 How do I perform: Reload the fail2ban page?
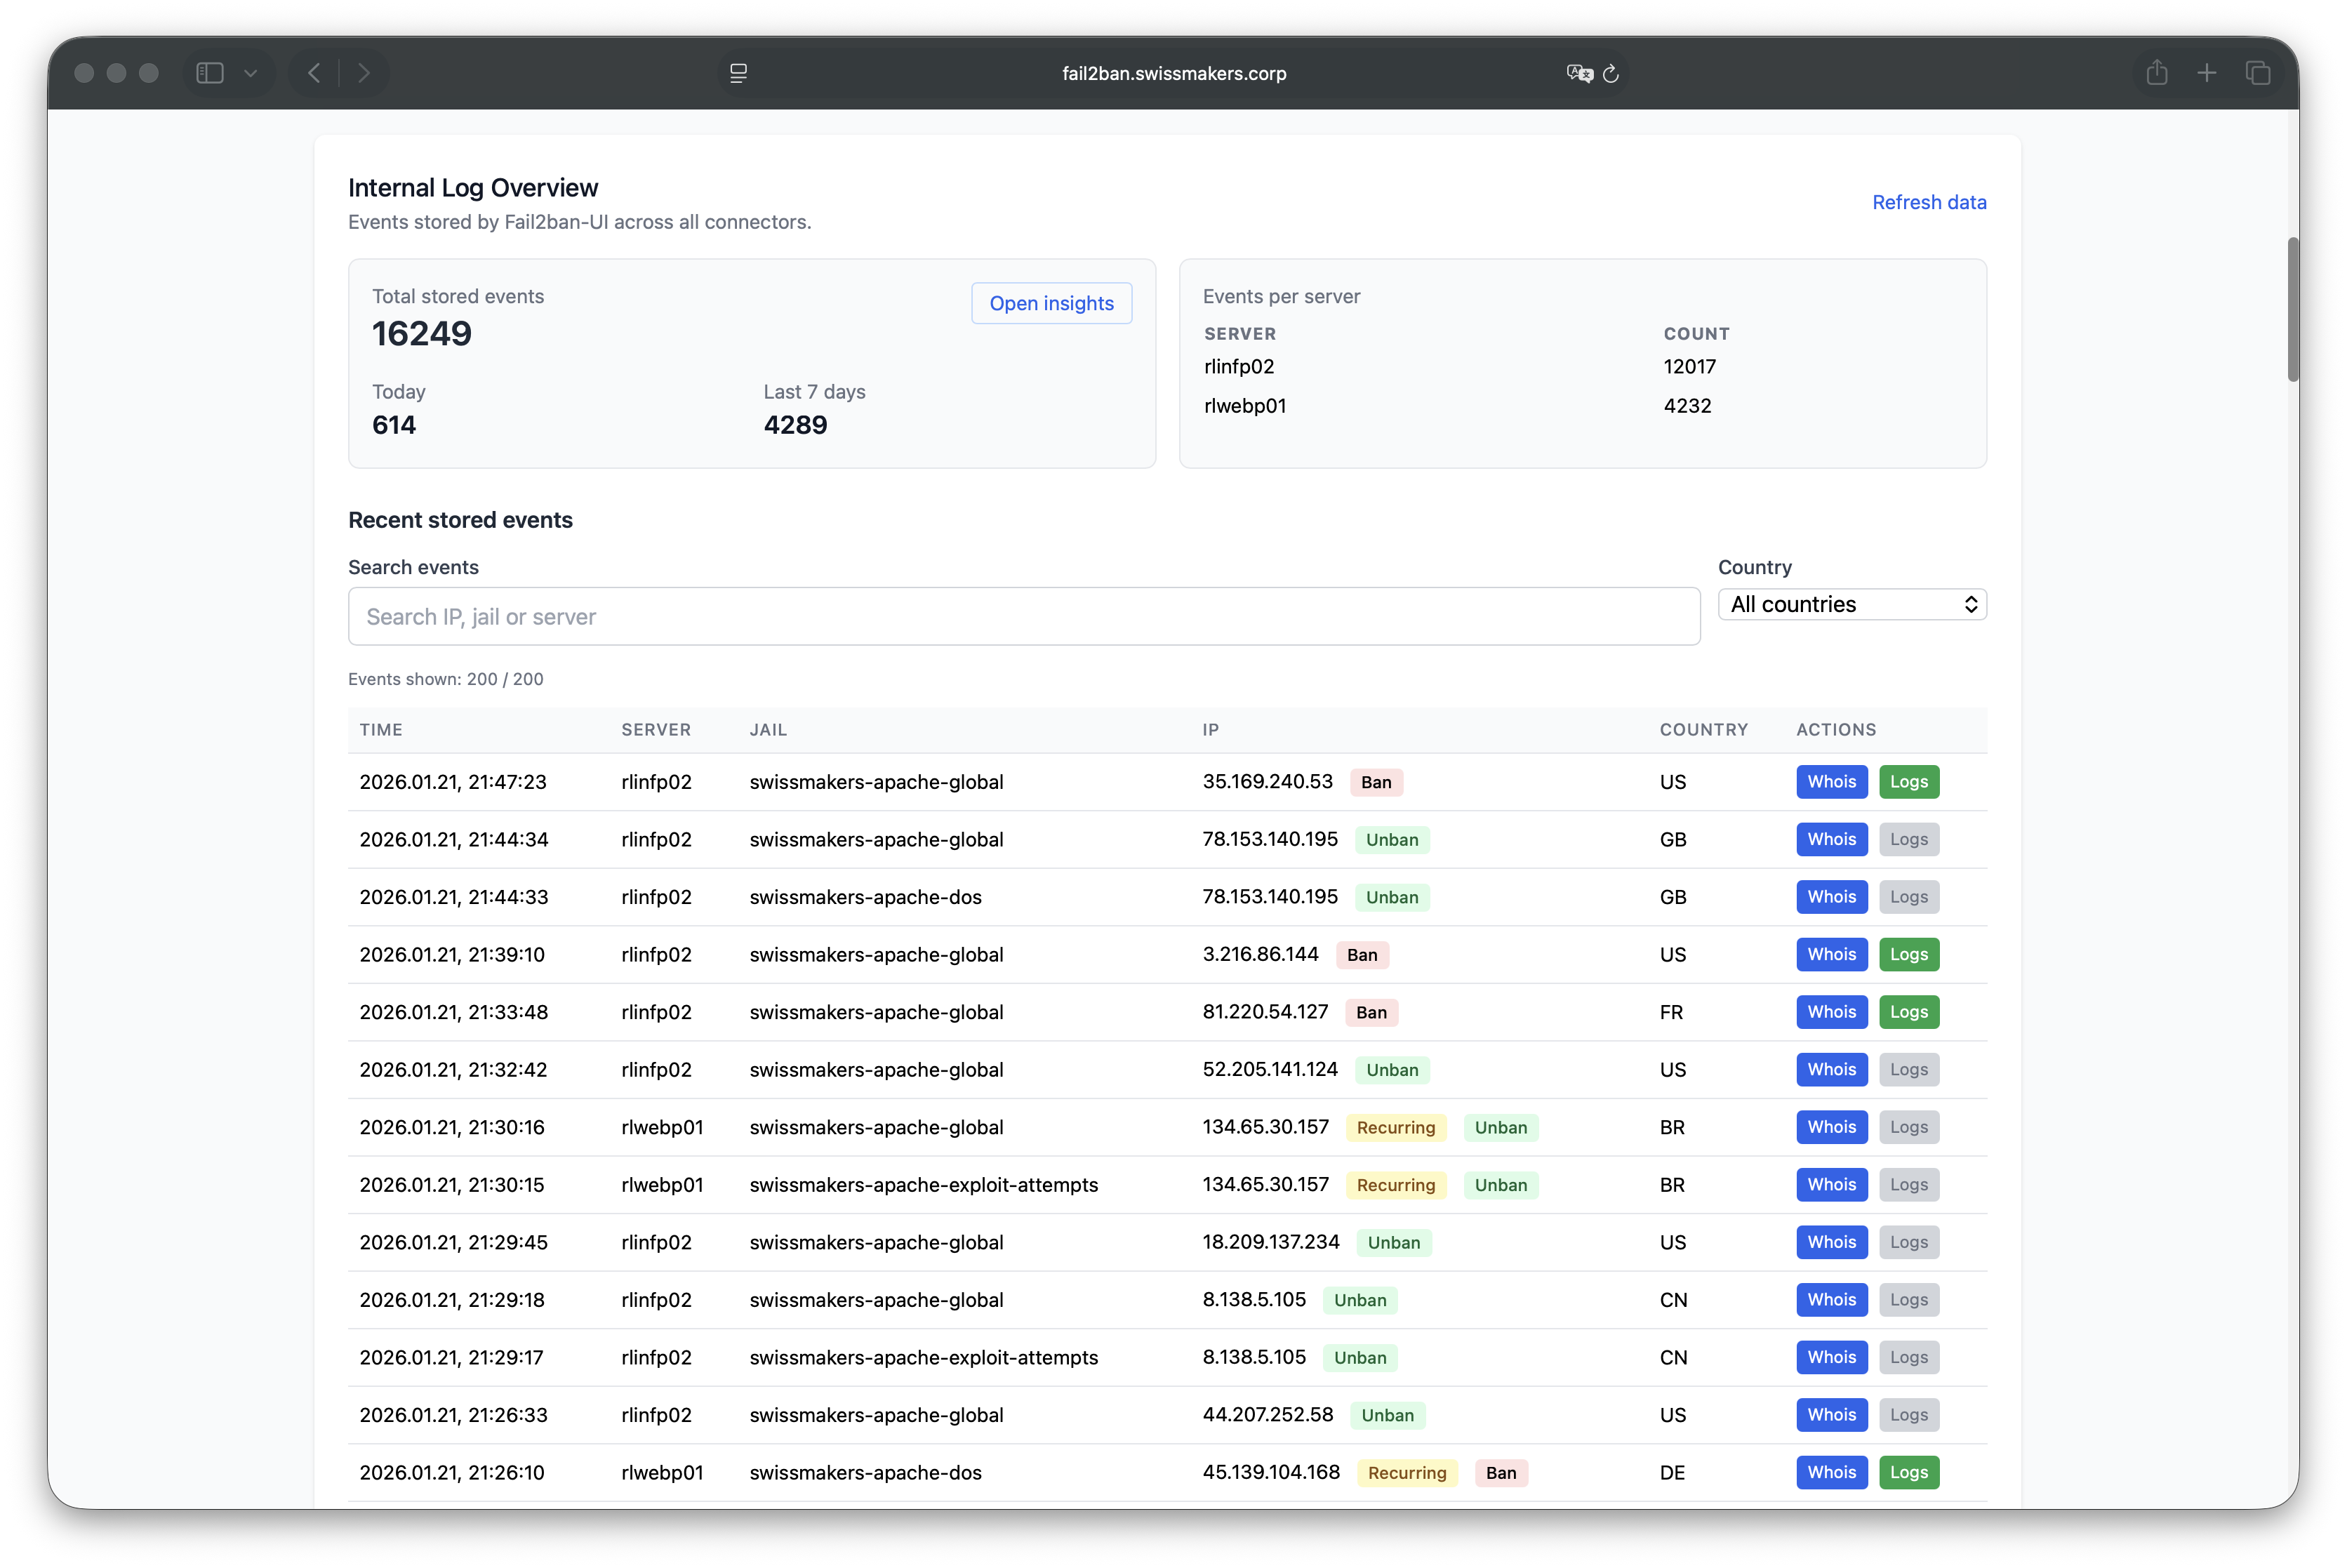1611,73
